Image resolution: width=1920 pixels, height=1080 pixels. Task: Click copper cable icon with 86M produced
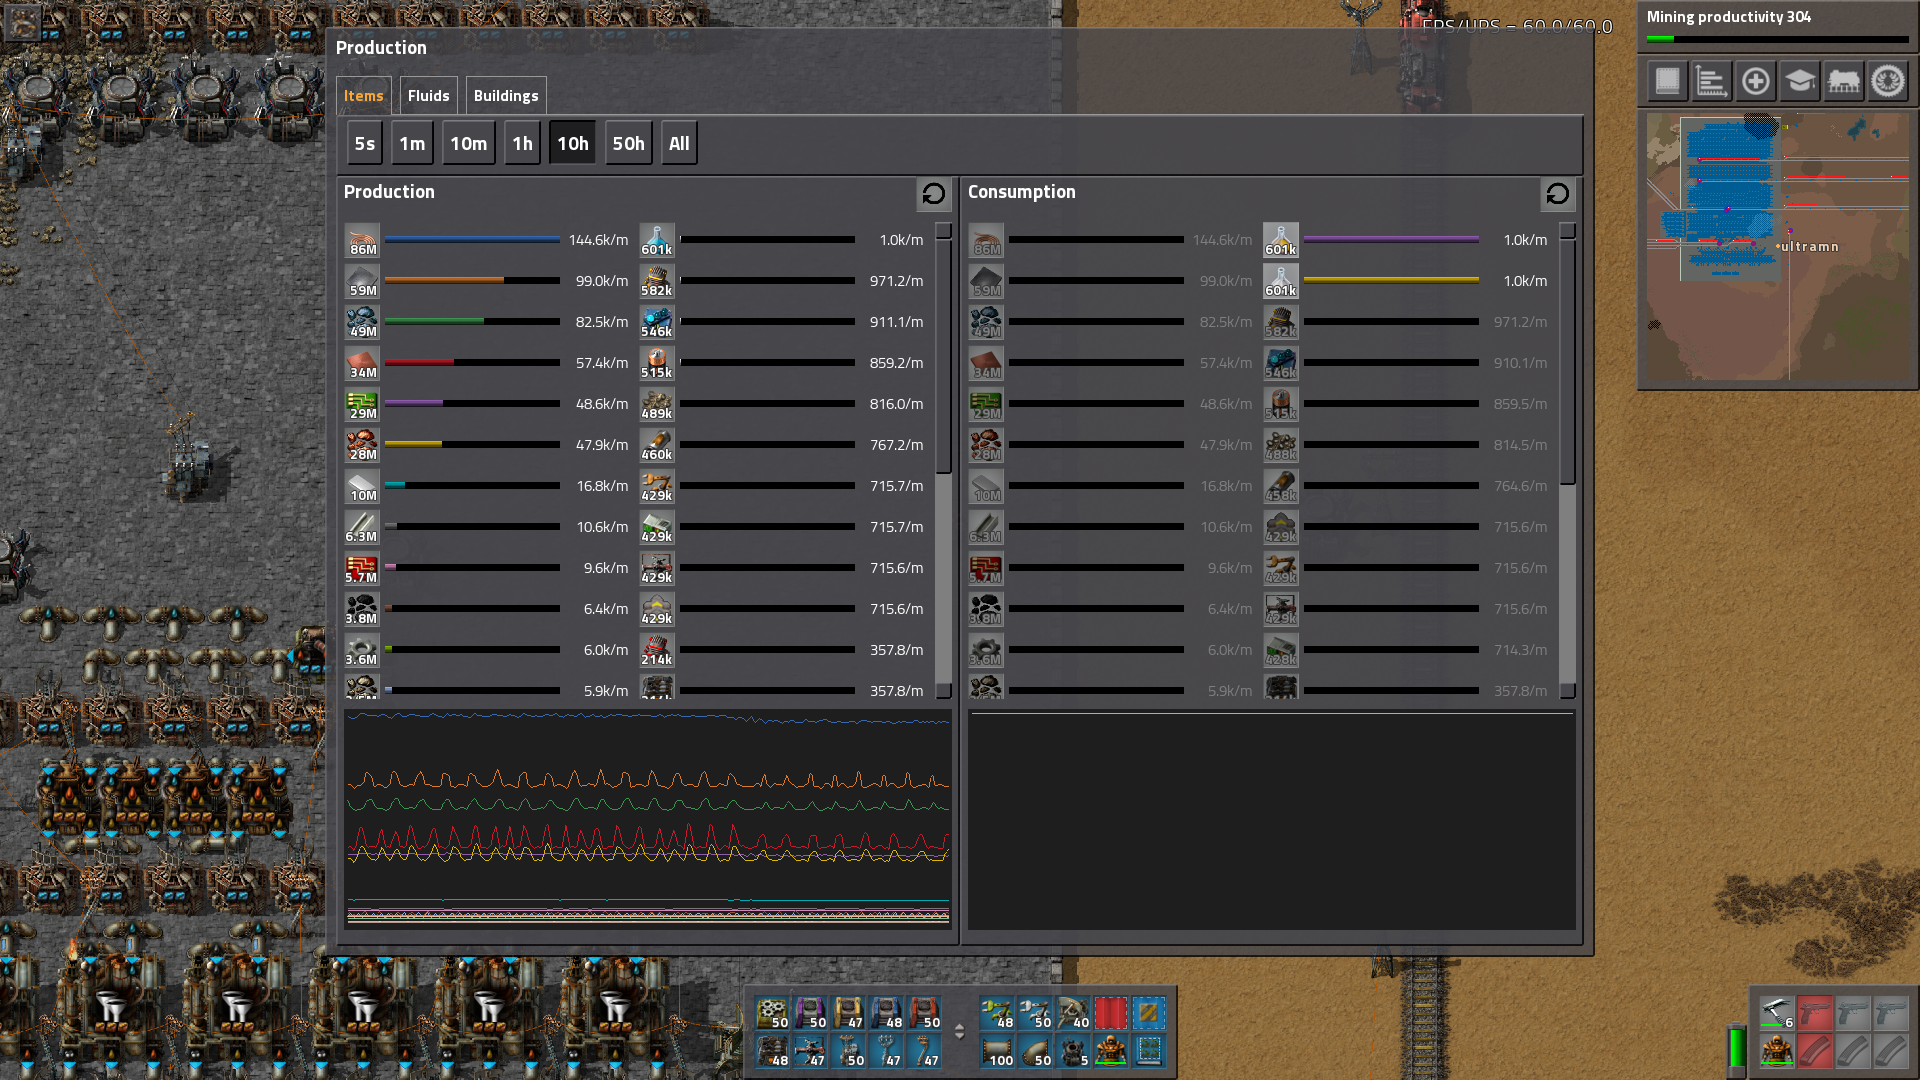(362, 240)
